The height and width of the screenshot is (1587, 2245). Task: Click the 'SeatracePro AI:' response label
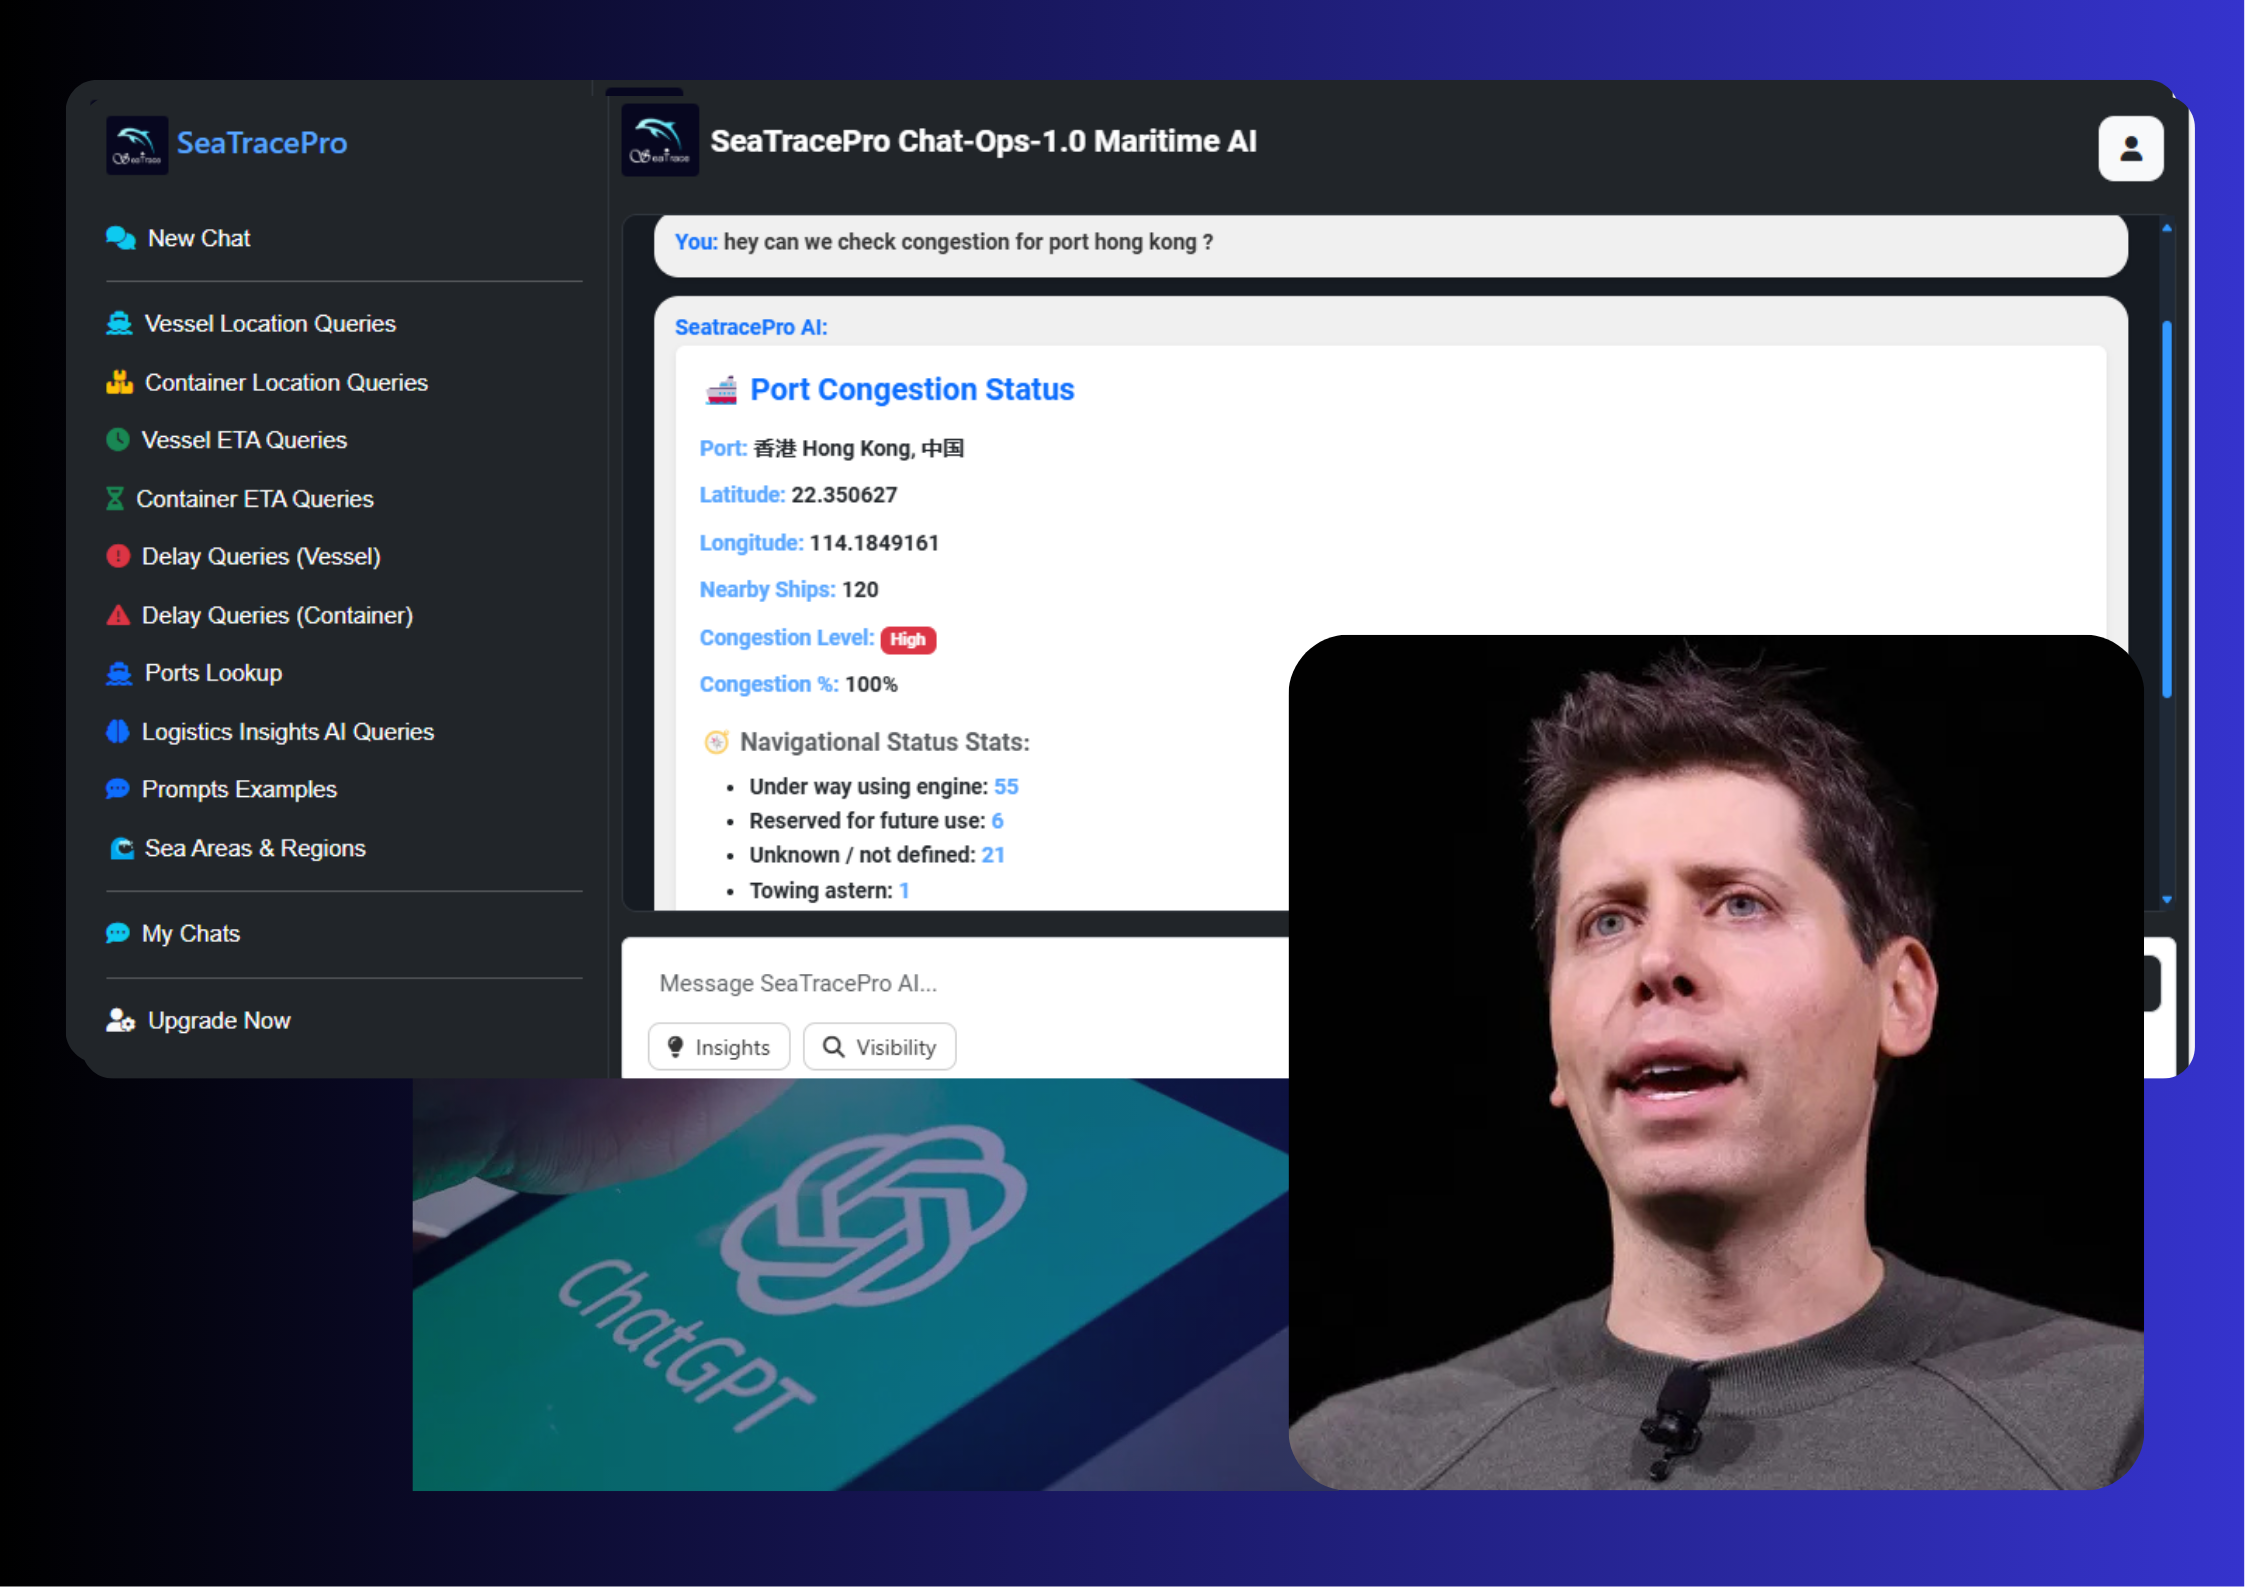(x=751, y=328)
